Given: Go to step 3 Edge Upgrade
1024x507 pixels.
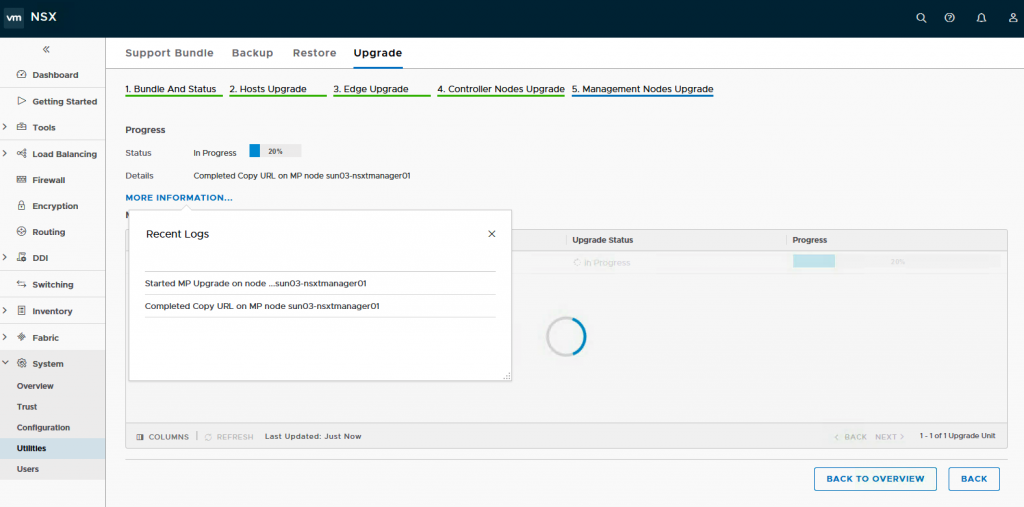Looking at the screenshot, I should (371, 89).
